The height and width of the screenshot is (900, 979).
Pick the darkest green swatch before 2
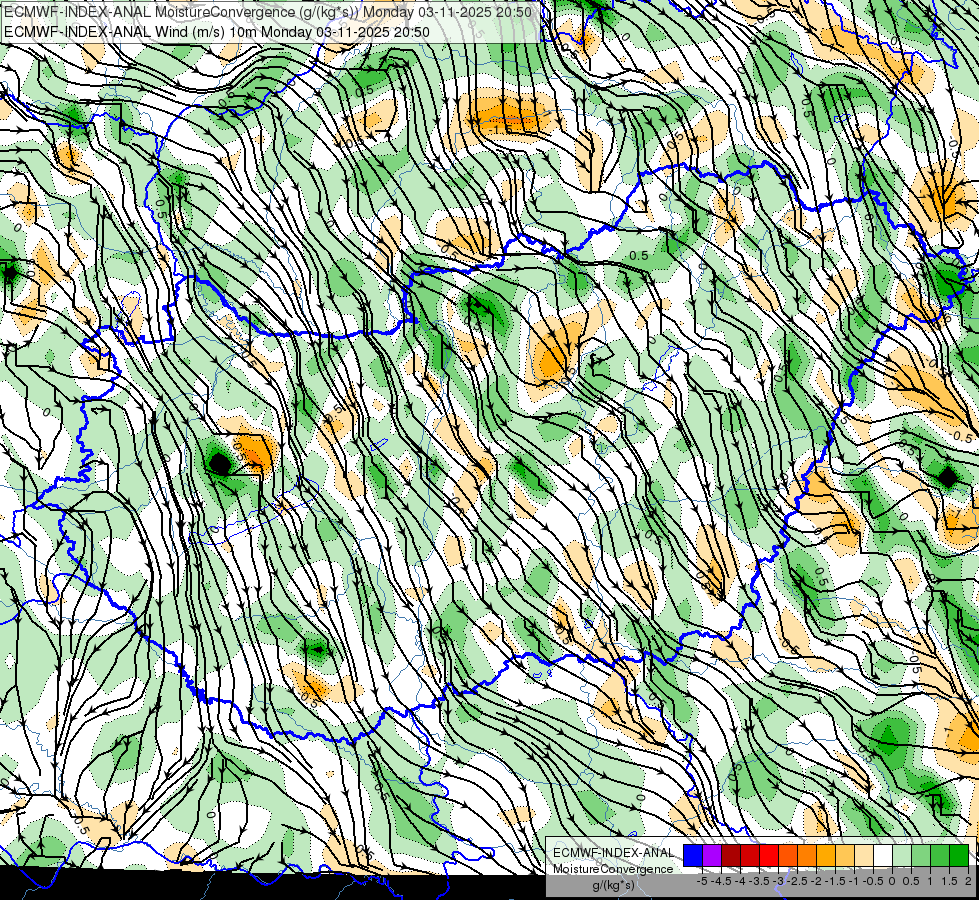pyautogui.click(x=959, y=855)
